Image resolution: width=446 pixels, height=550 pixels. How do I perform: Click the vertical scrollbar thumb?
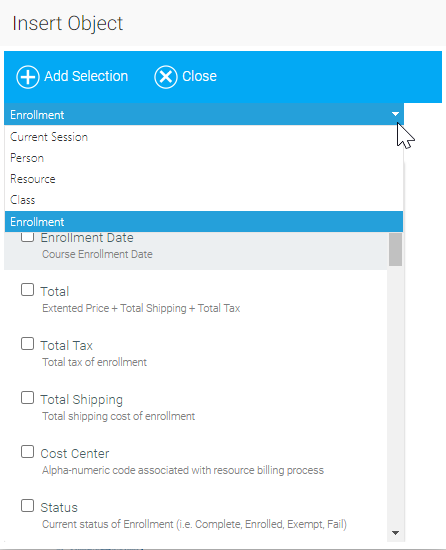click(395, 249)
